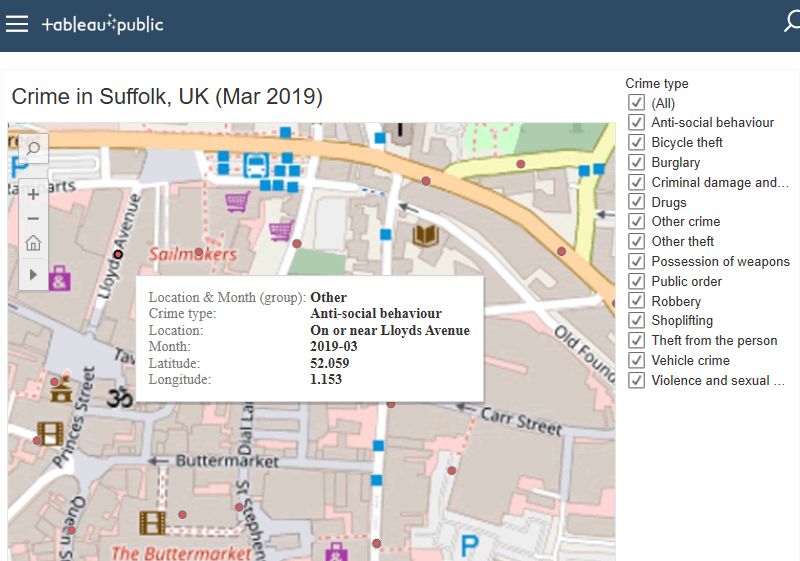Click the red crime point near Sailmakers
This screenshot has width=800, height=561.
click(x=199, y=252)
